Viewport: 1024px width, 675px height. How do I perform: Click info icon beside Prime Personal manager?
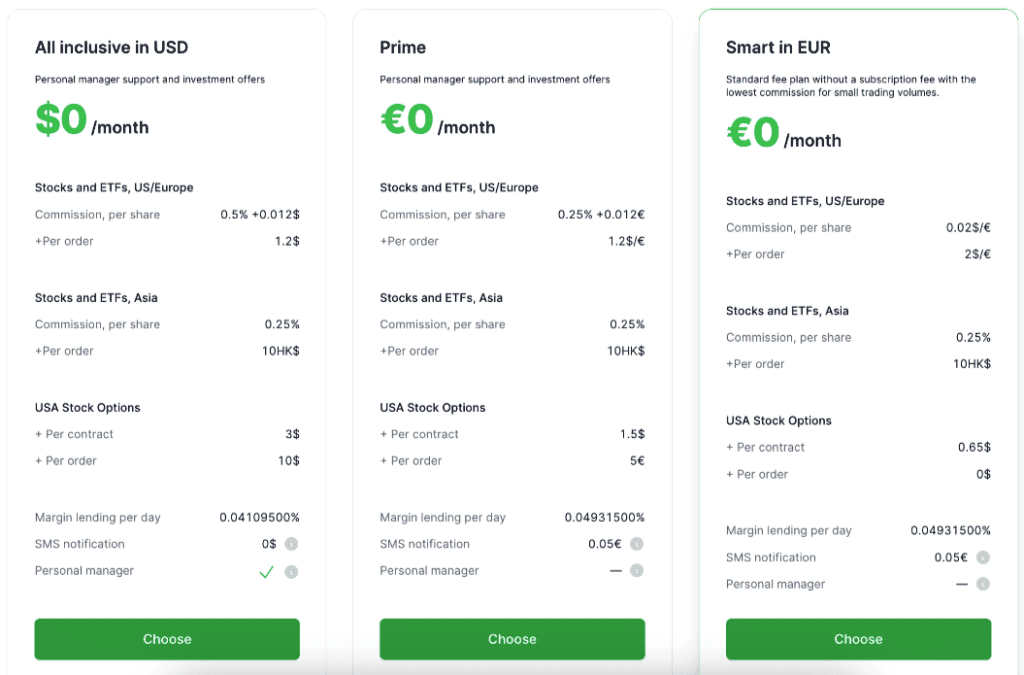[x=637, y=571]
